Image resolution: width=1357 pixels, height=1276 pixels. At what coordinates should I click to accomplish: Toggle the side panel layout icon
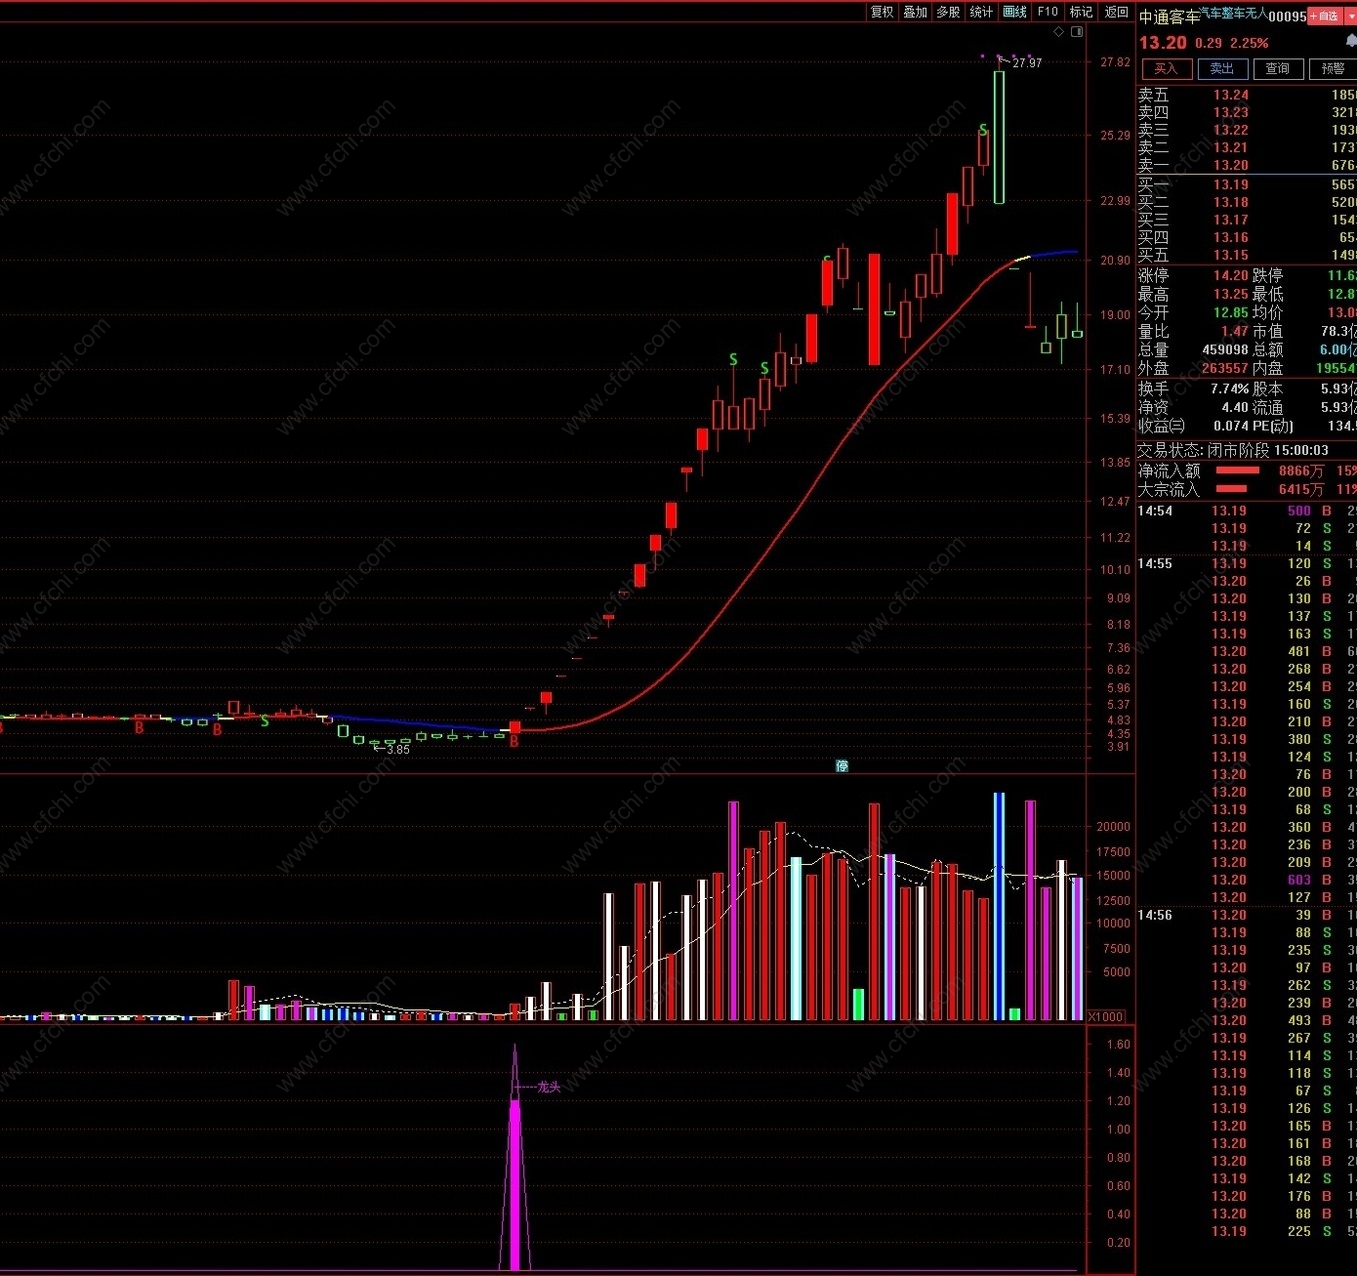point(1077,32)
